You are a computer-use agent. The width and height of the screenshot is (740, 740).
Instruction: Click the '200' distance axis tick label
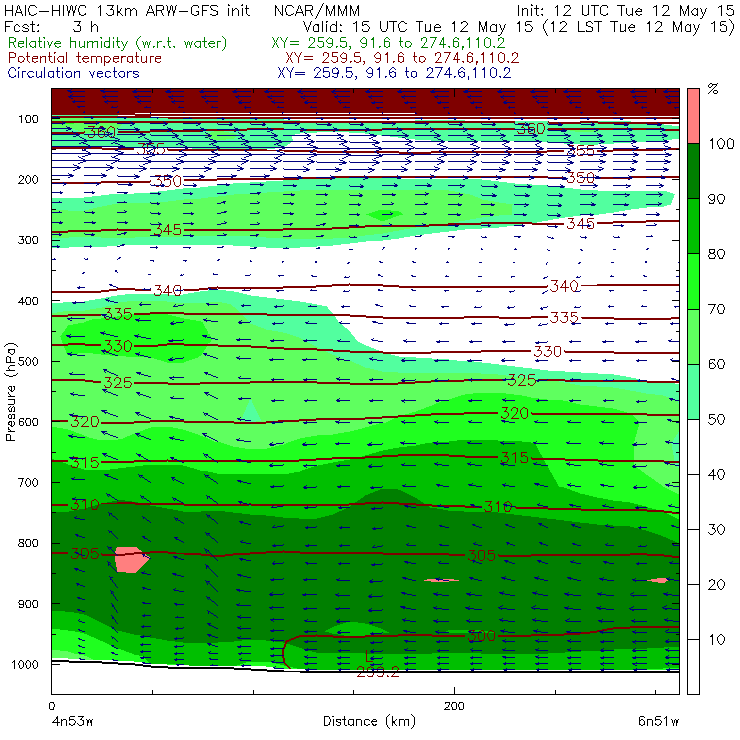tap(454, 706)
